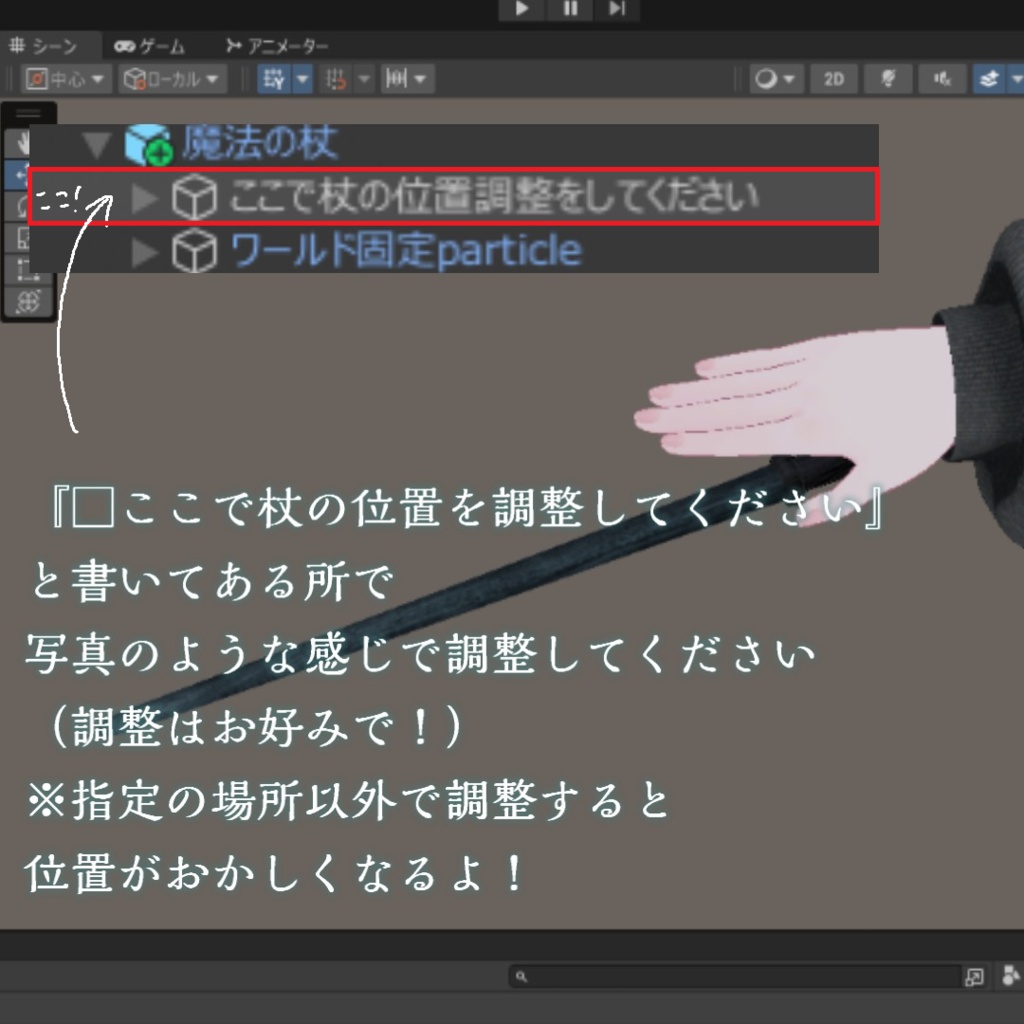Select the Rotate tool in the tool palette
Screen dimensions: 1024x1024
click(18, 207)
